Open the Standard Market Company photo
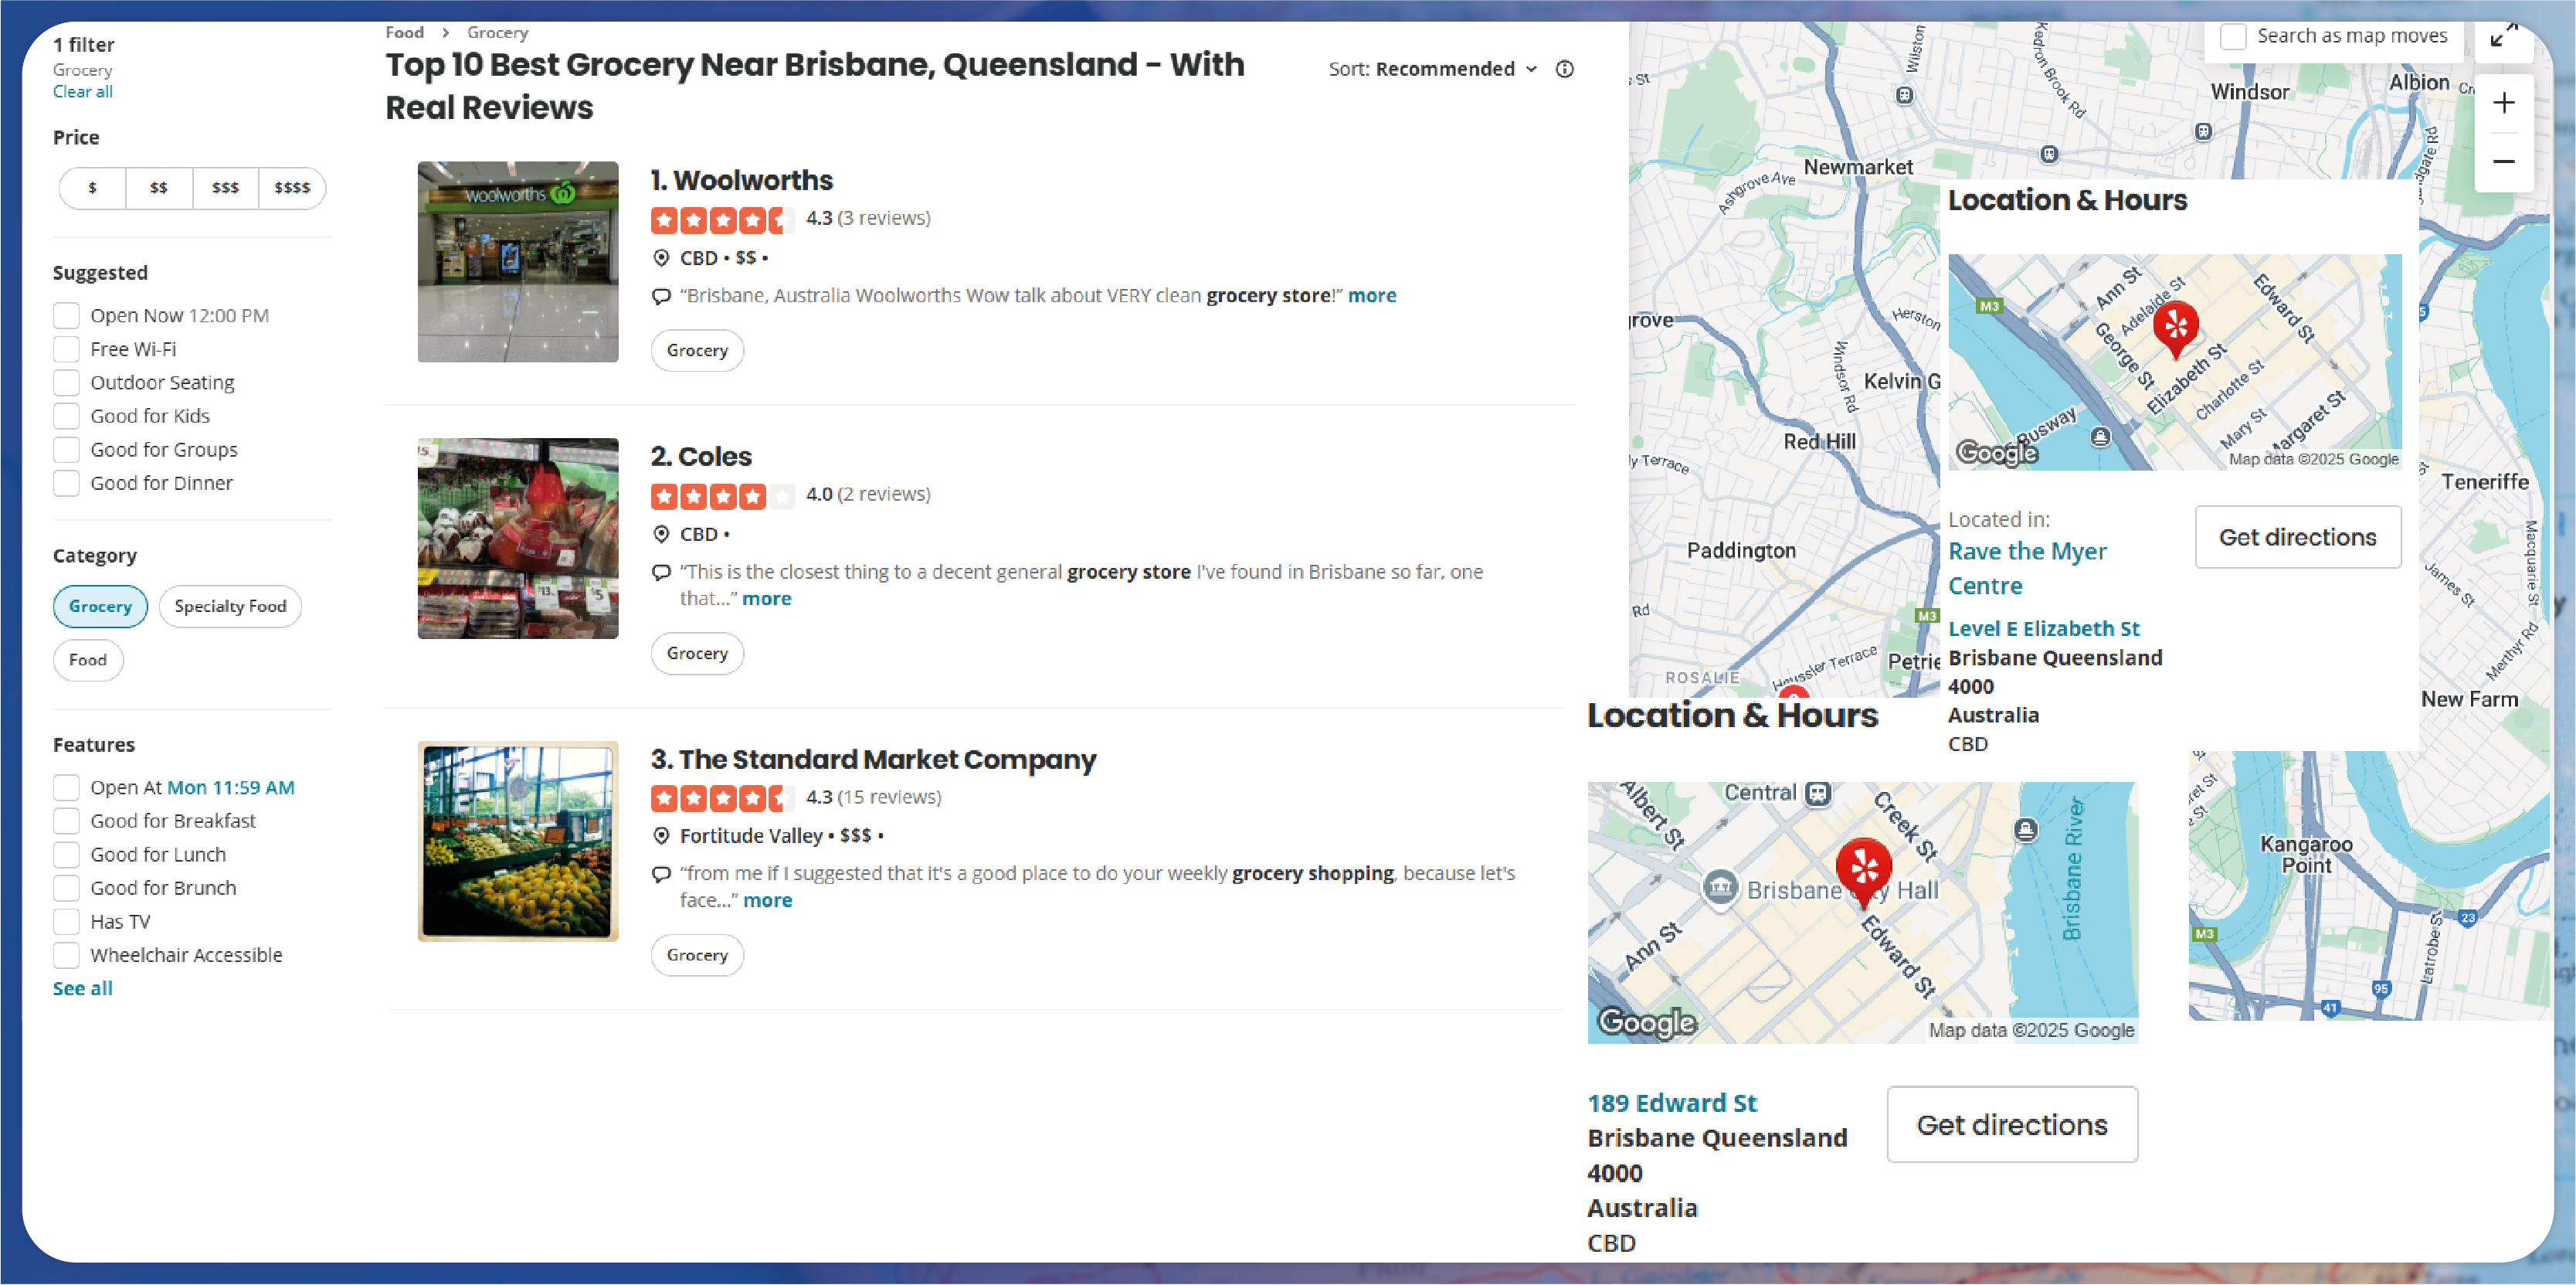The image size is (2576, 1285). click(x=518, y=841)
